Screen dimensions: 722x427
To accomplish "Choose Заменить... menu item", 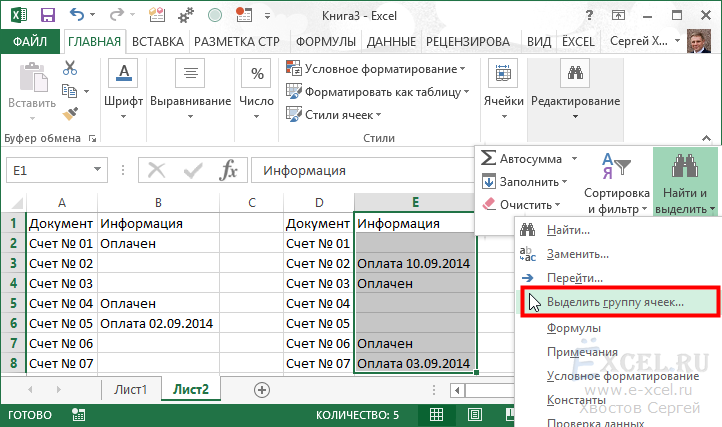I will pyautogui.click(x=617, y=254).
